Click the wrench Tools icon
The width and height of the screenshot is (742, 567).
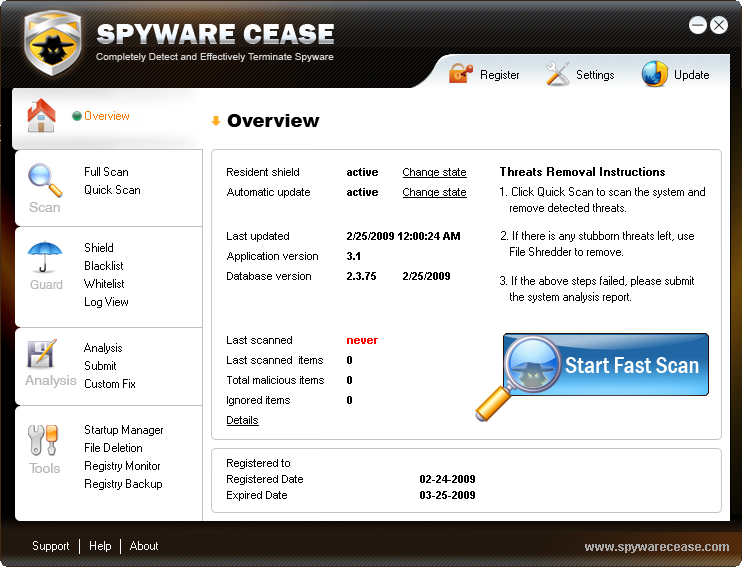[x=44, y=440]
